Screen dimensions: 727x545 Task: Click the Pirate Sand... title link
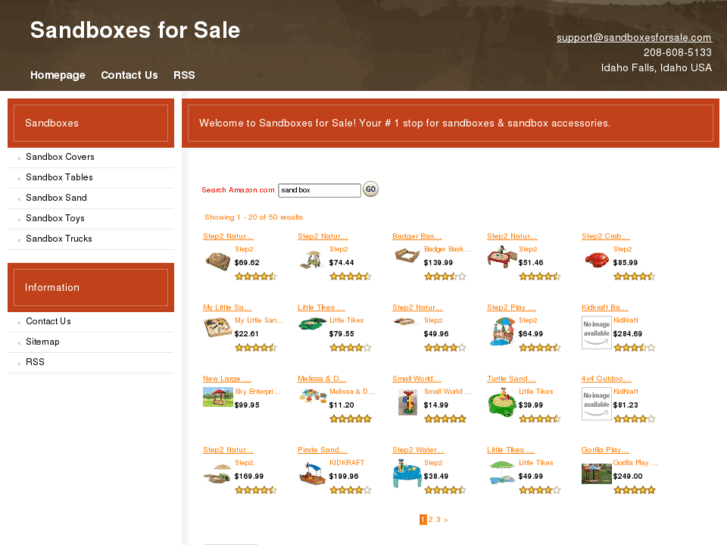(x=322, y=449)
